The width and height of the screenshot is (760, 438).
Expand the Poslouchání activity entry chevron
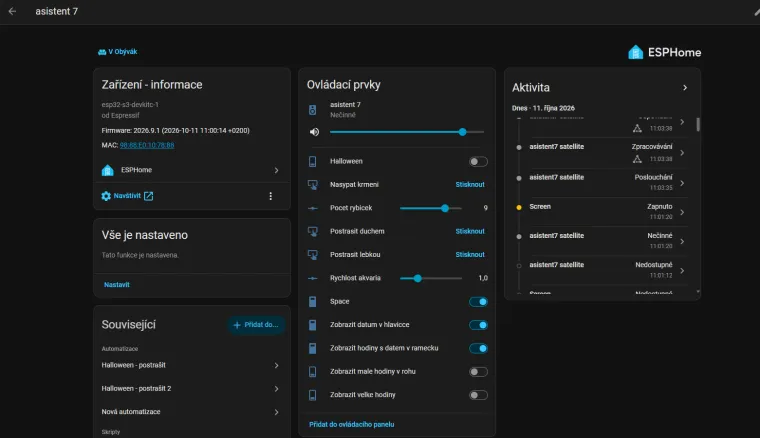pyautogui.click(x=682, y=183)
